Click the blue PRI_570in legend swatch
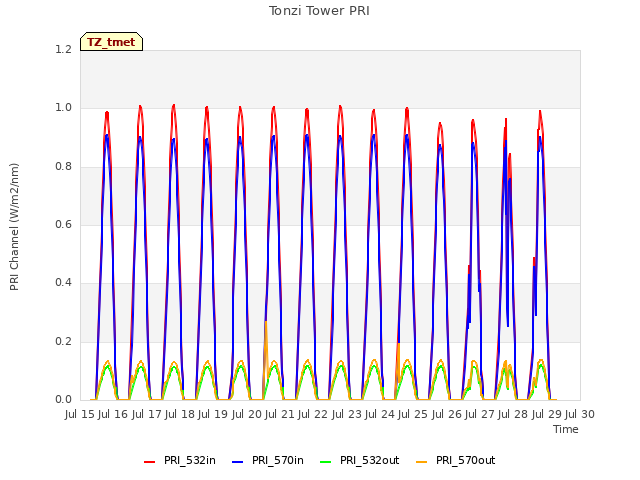This screenshot has height=480, width=640. pos(238,462)
